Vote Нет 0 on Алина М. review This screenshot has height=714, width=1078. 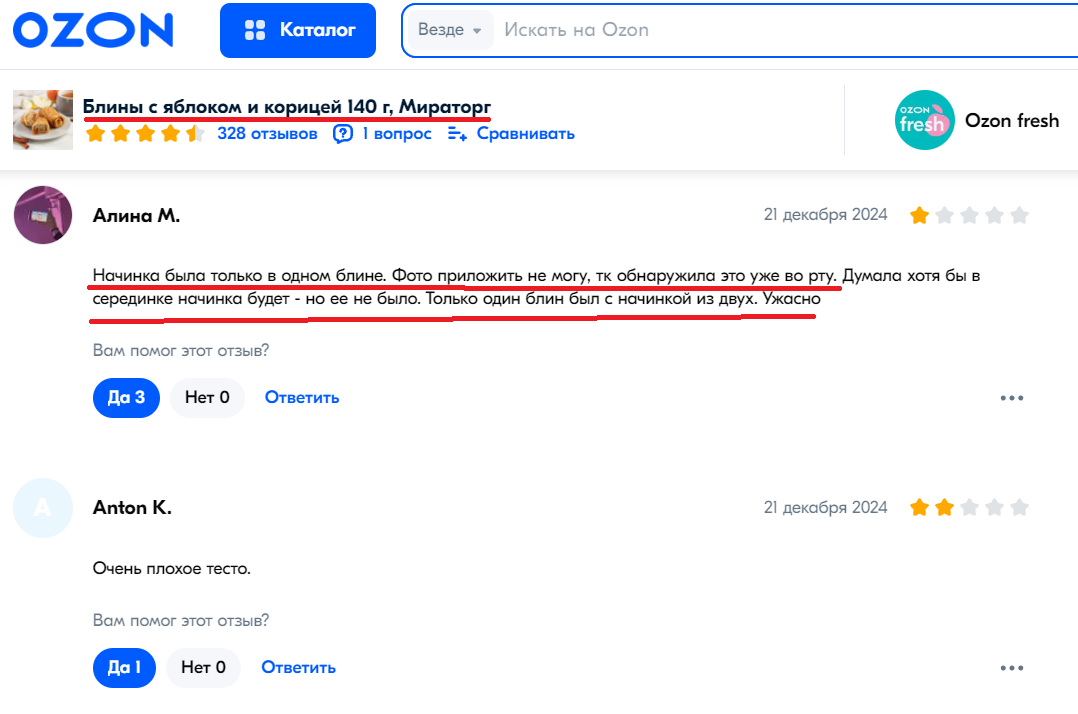pos(207,397)
